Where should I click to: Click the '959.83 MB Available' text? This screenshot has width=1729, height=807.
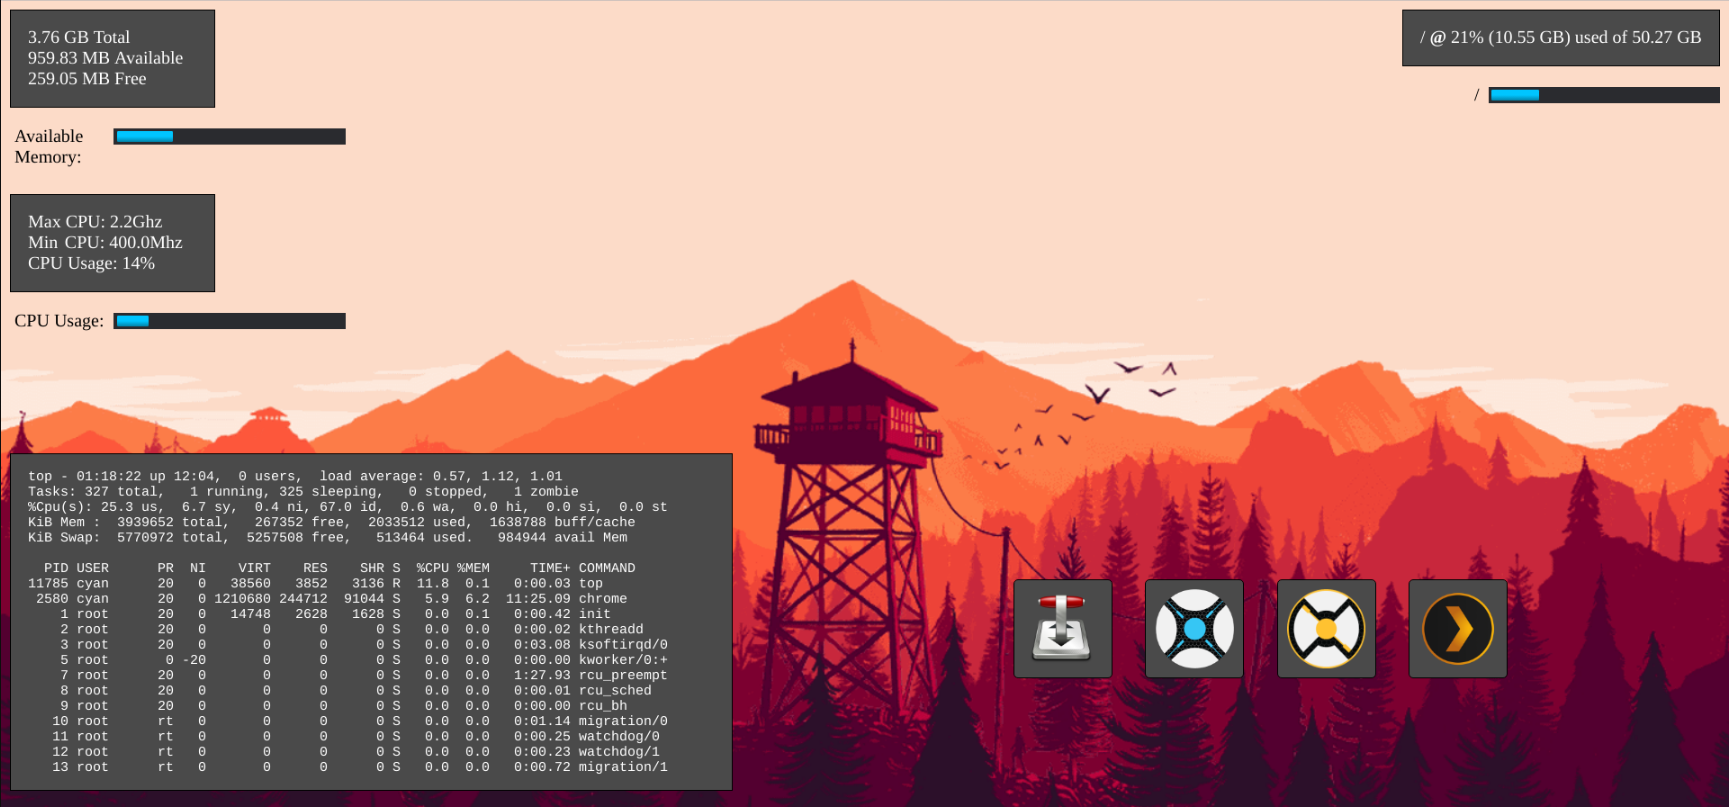tap(105, 58)
